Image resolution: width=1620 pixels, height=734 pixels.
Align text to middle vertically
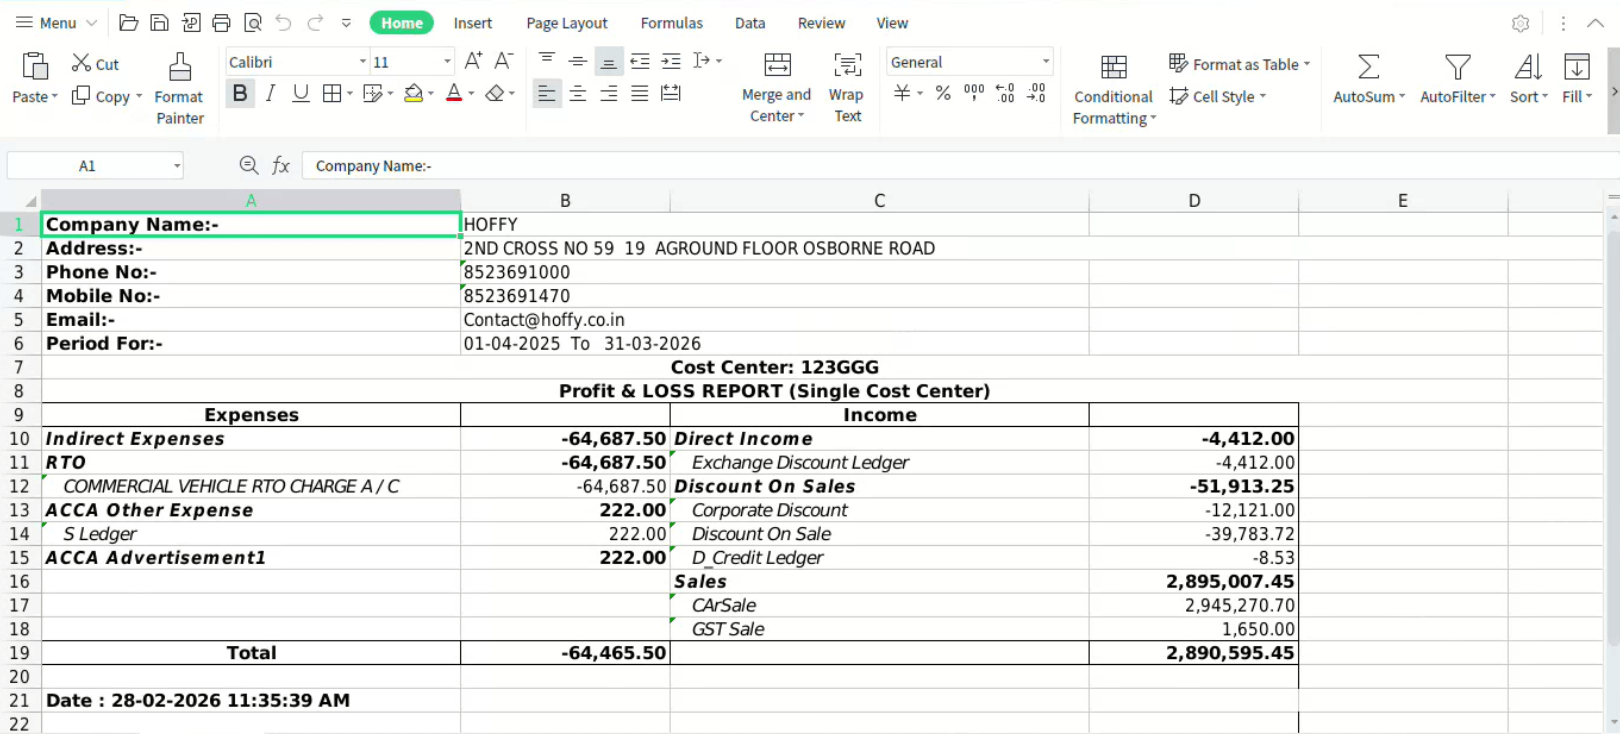(x=578, y=61)
